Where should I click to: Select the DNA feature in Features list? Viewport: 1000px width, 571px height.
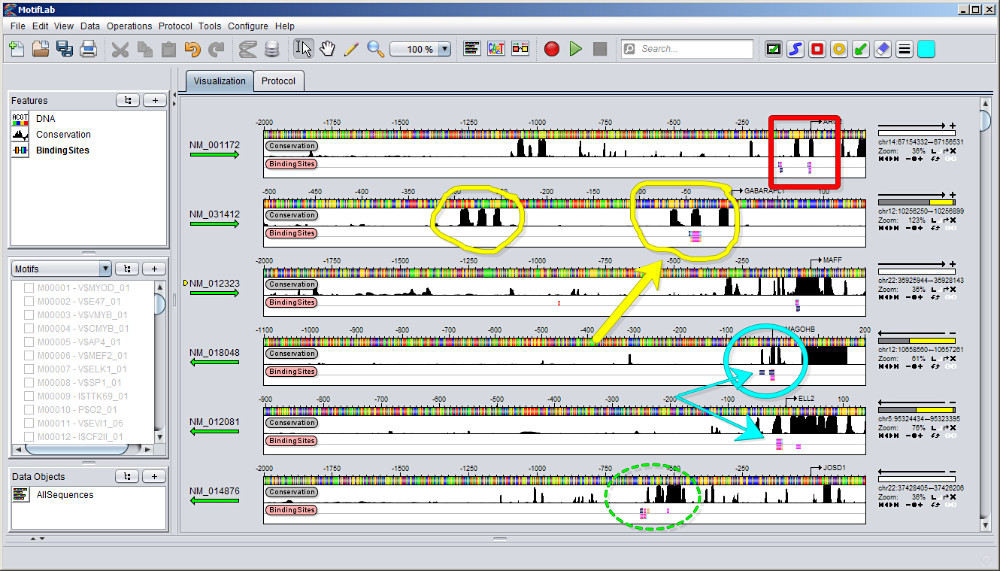coord(45,119)
